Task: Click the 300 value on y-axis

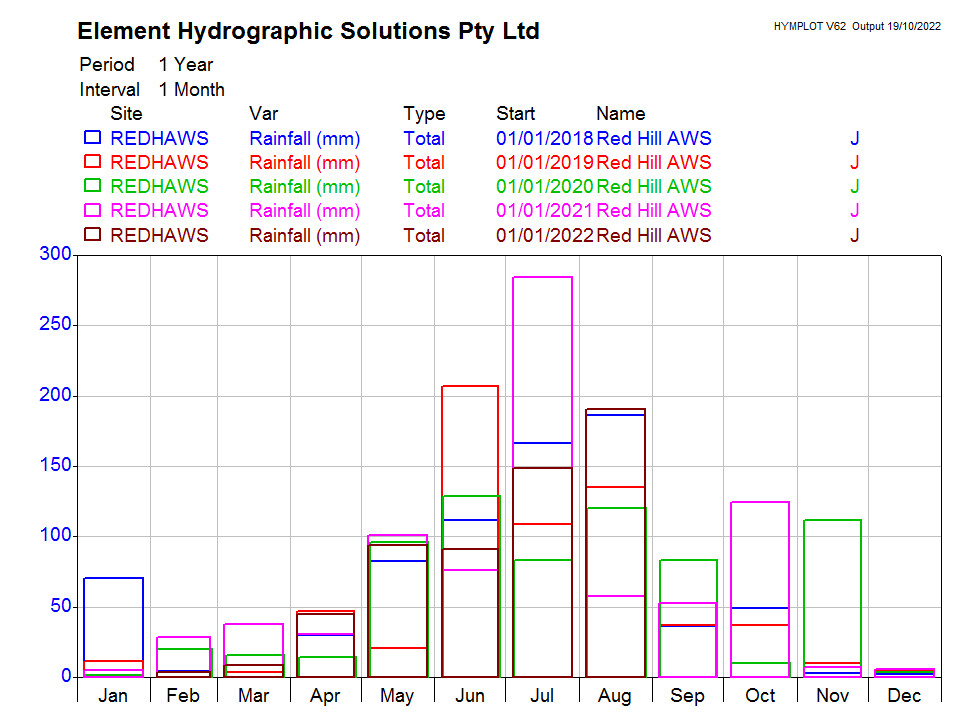Action: pyautogui.click(x=55, y=255)
